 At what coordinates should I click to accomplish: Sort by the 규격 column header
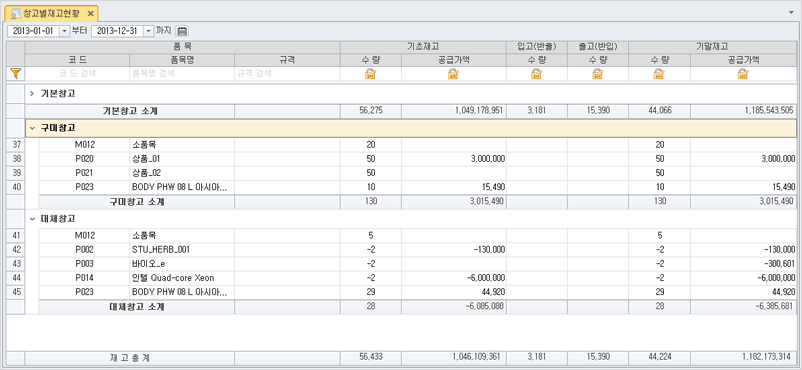click(287, 60)
